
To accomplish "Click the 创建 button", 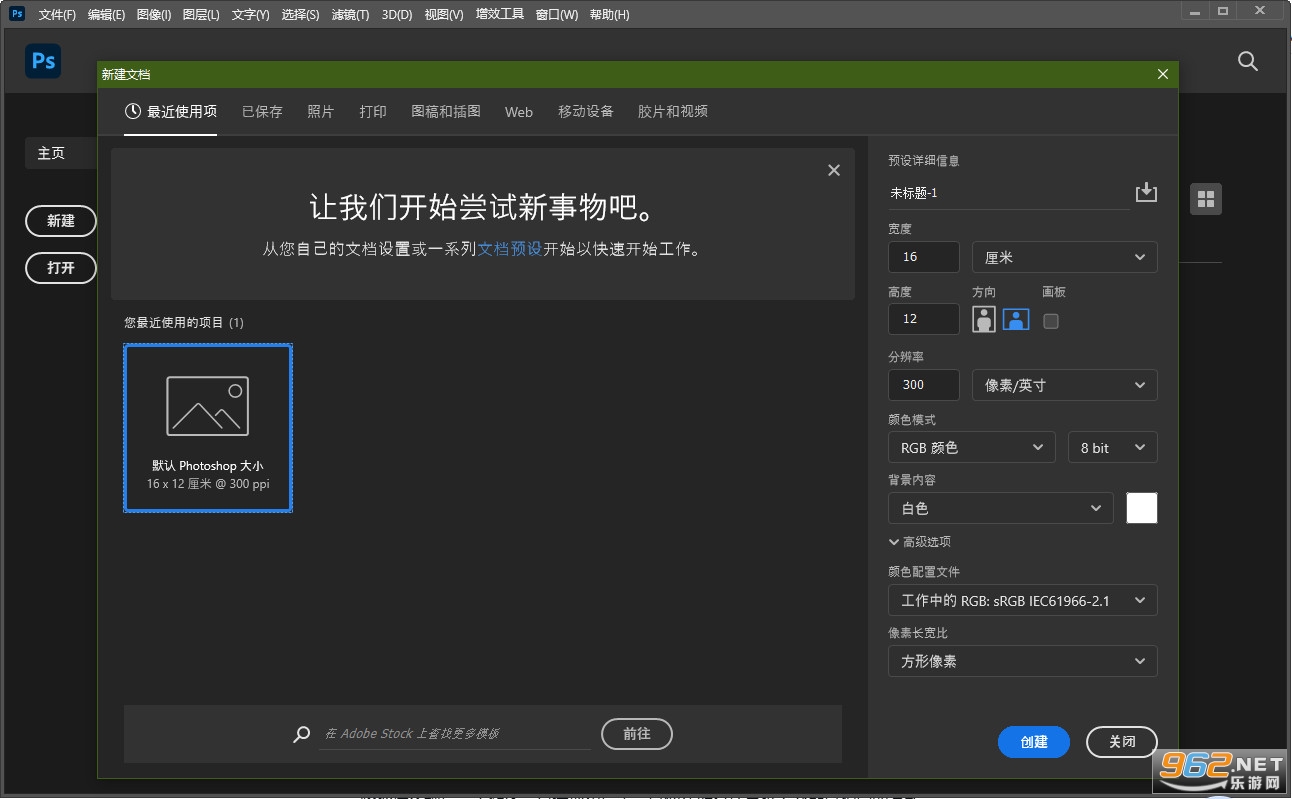I will click(x=1034, y=742).
